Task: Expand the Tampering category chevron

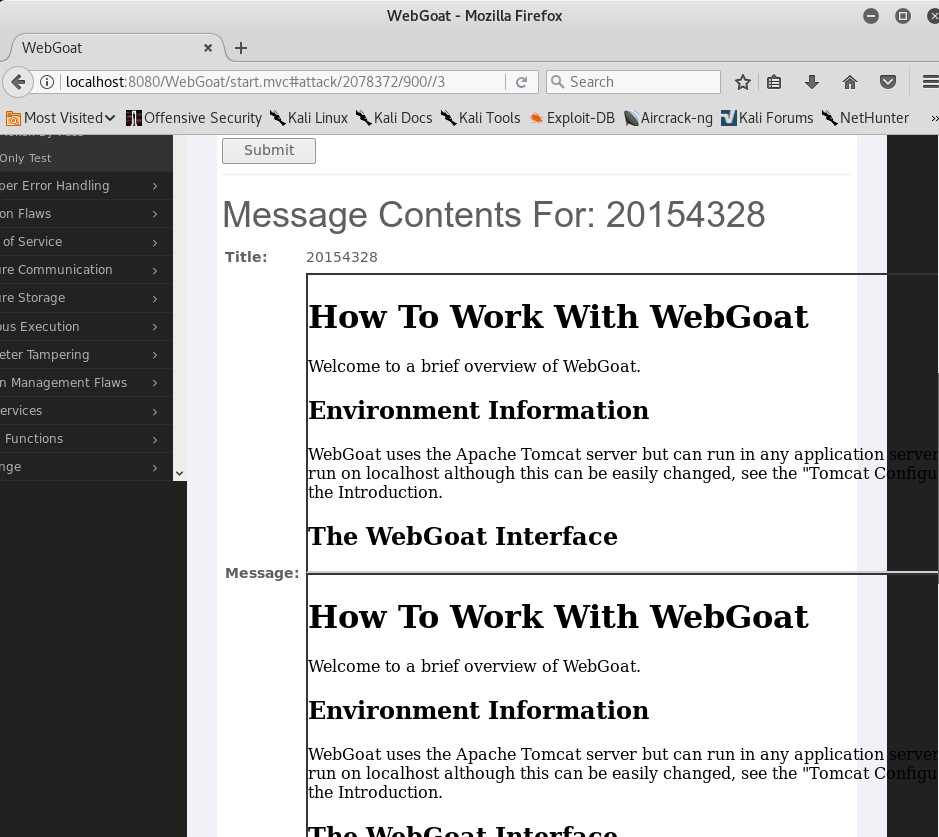Action: tap(155, 355)
